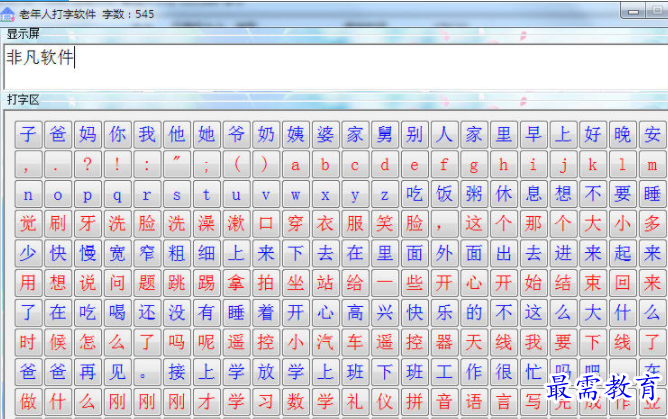Select the 器 character key
This screenshot has width=668, height=419.
[x=444, y=342]
